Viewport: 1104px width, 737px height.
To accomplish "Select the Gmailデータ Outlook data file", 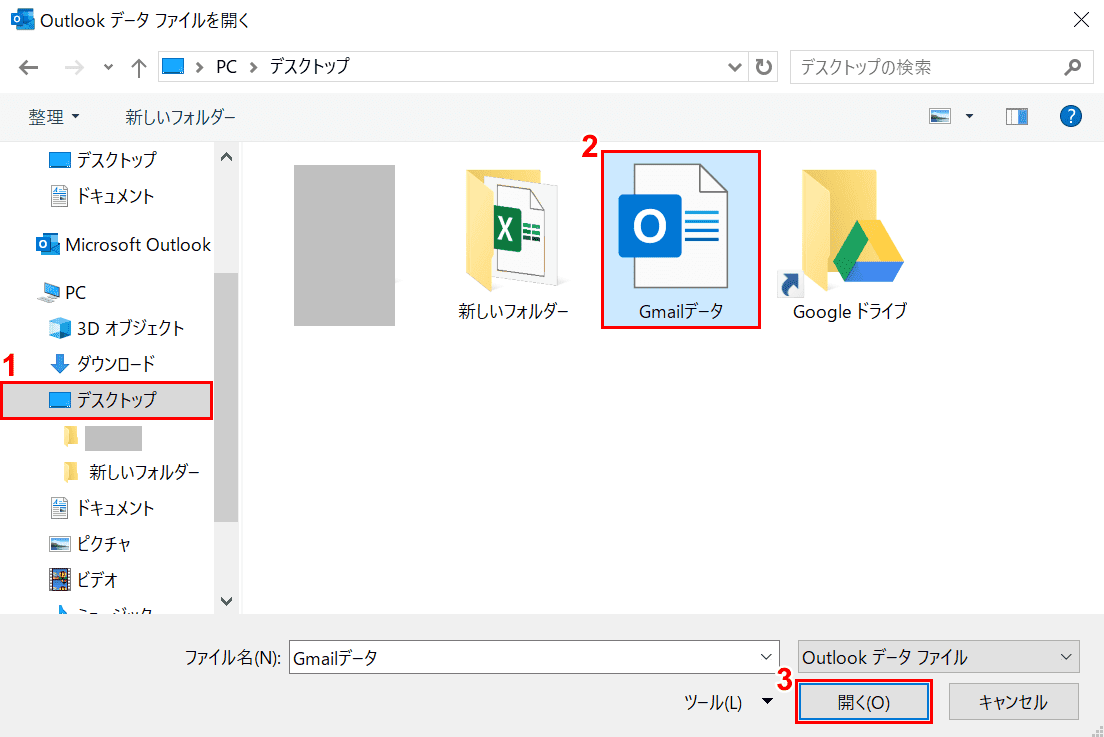I will point(681,240).
